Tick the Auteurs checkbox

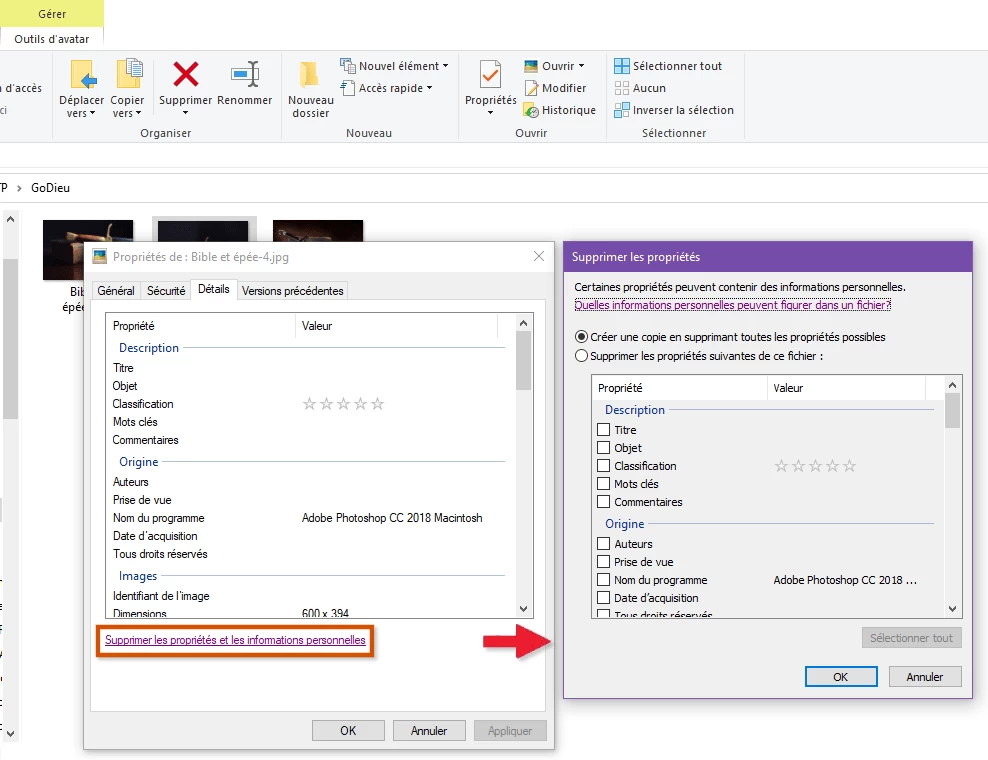[603, 544]
